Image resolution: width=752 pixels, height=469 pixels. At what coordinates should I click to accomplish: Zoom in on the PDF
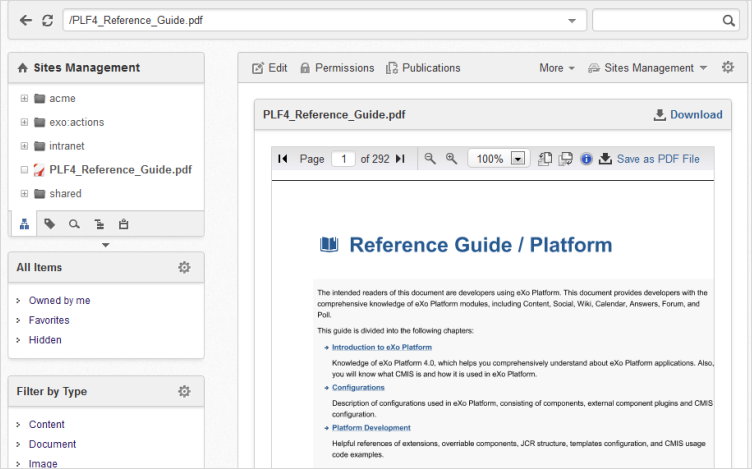(x=451, y=159)
